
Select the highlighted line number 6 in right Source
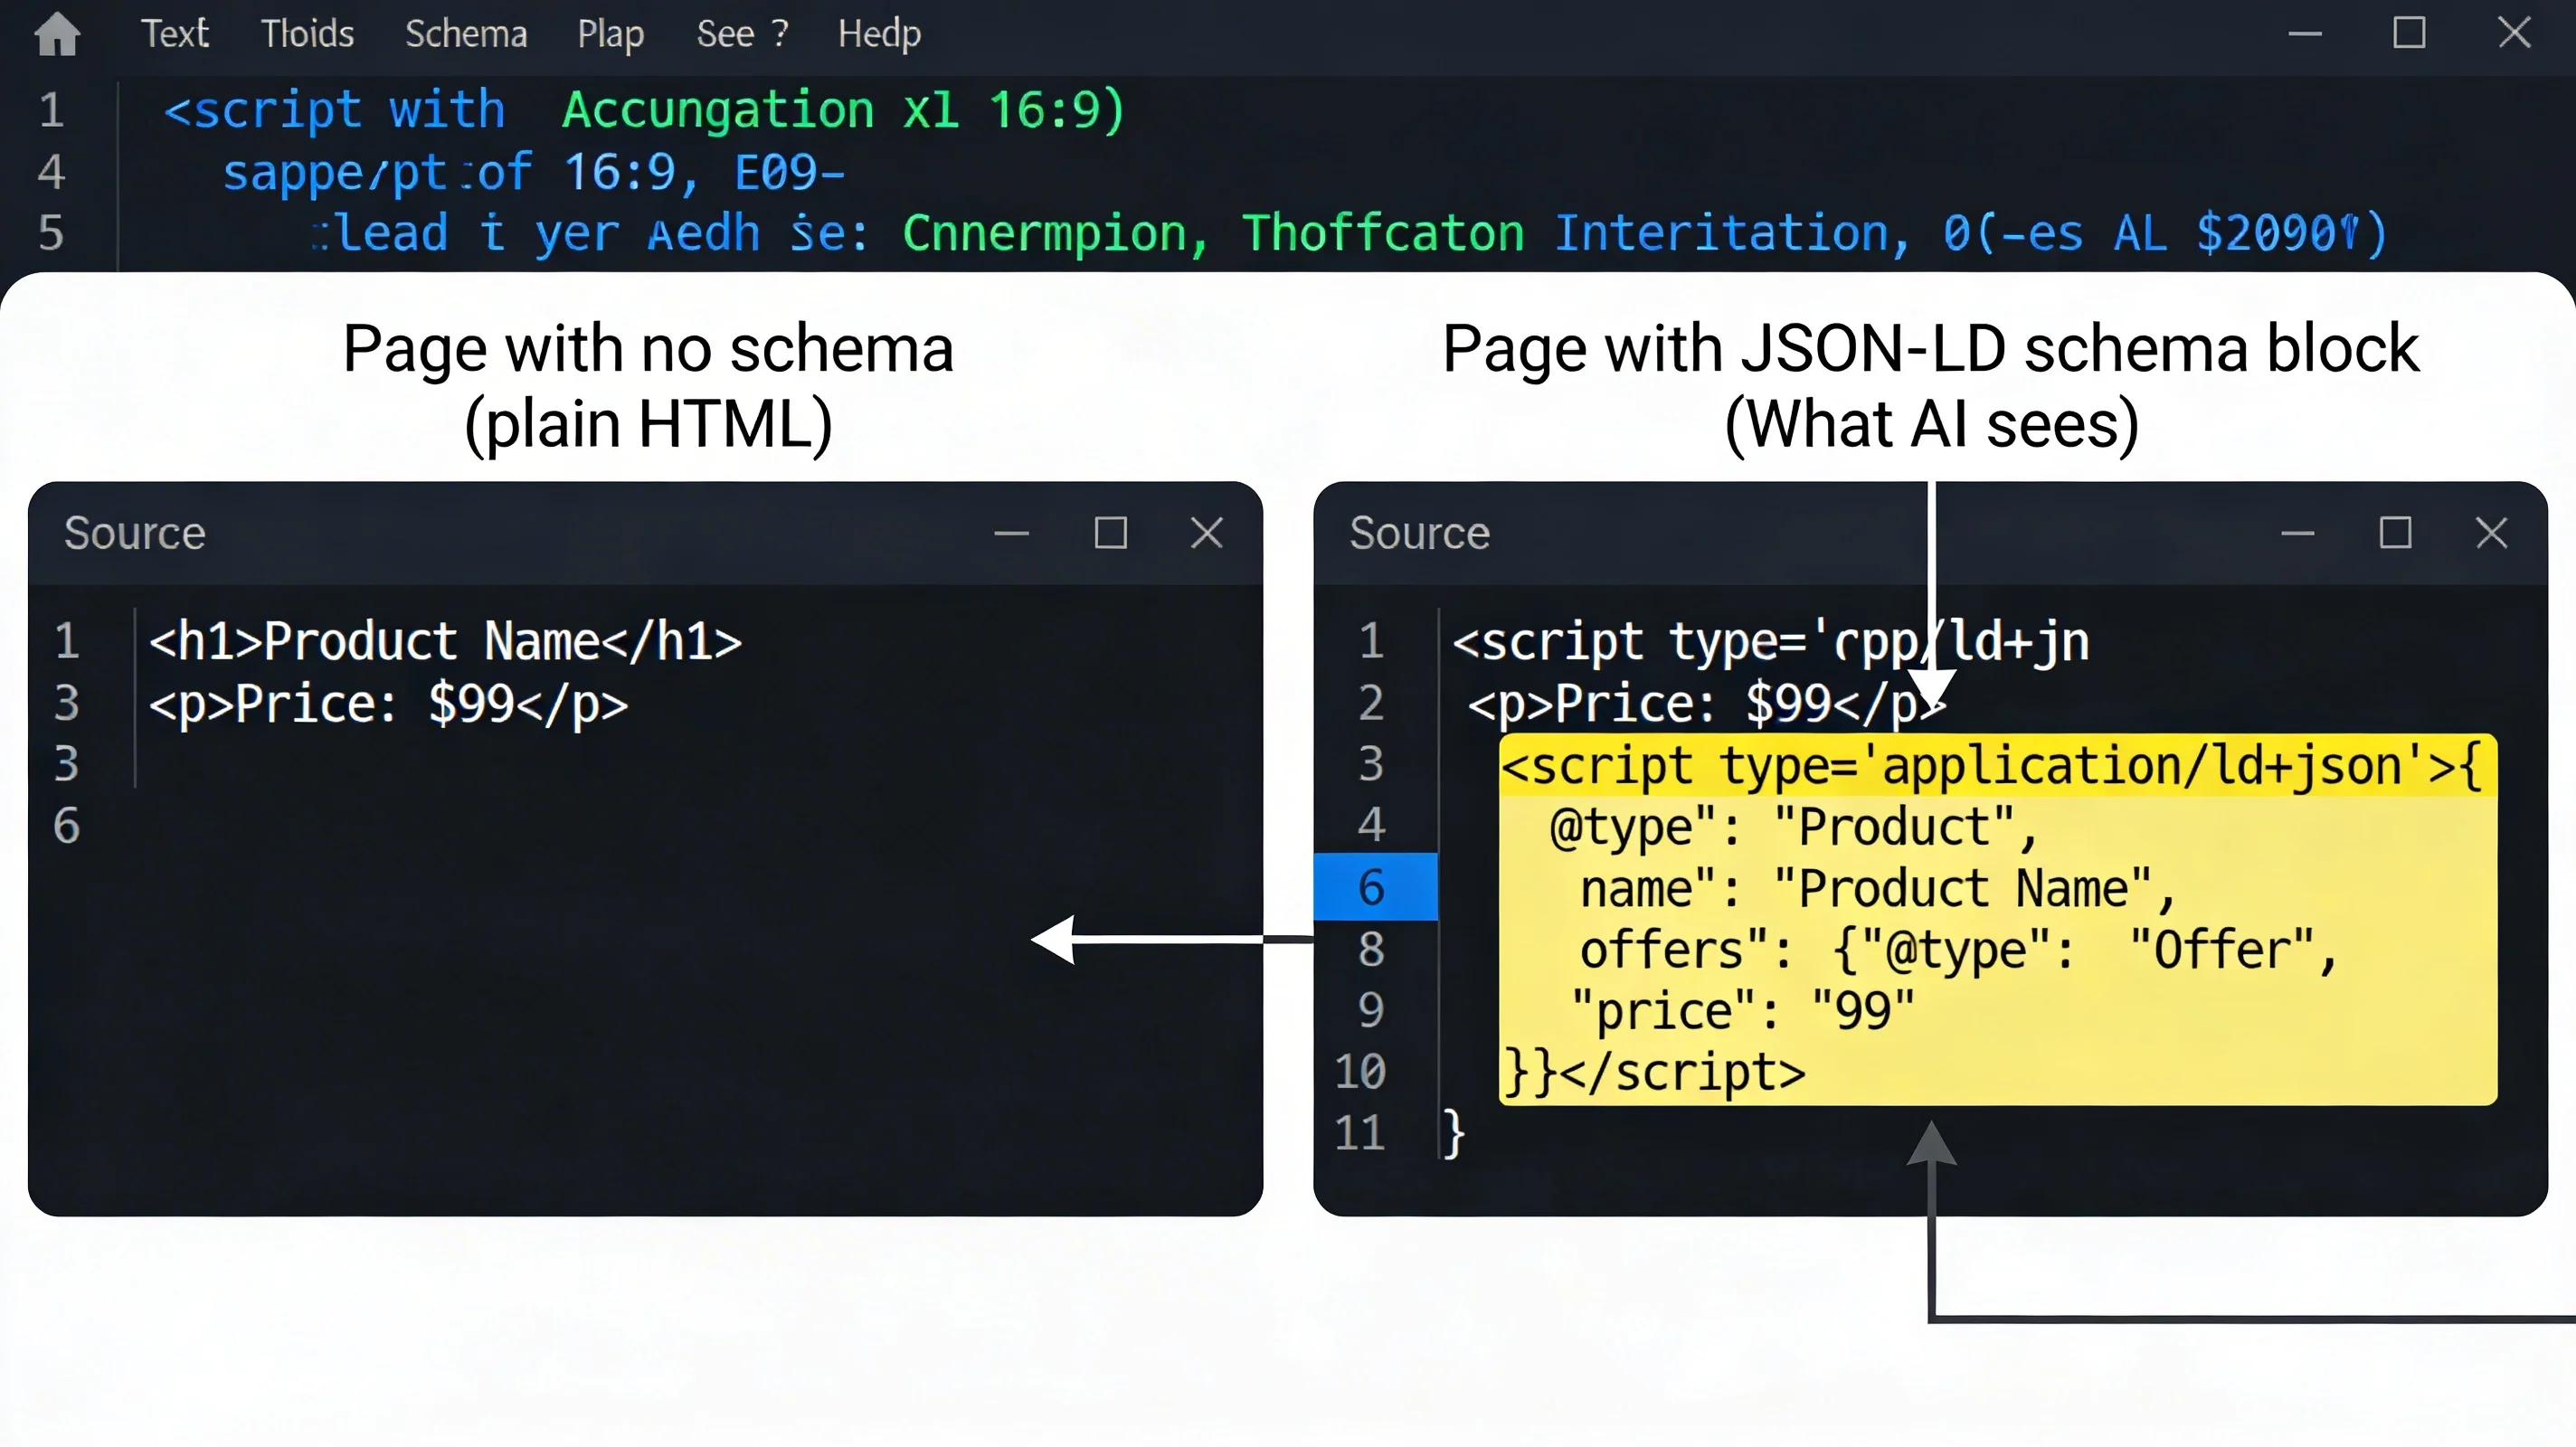tap(1375, 887)
